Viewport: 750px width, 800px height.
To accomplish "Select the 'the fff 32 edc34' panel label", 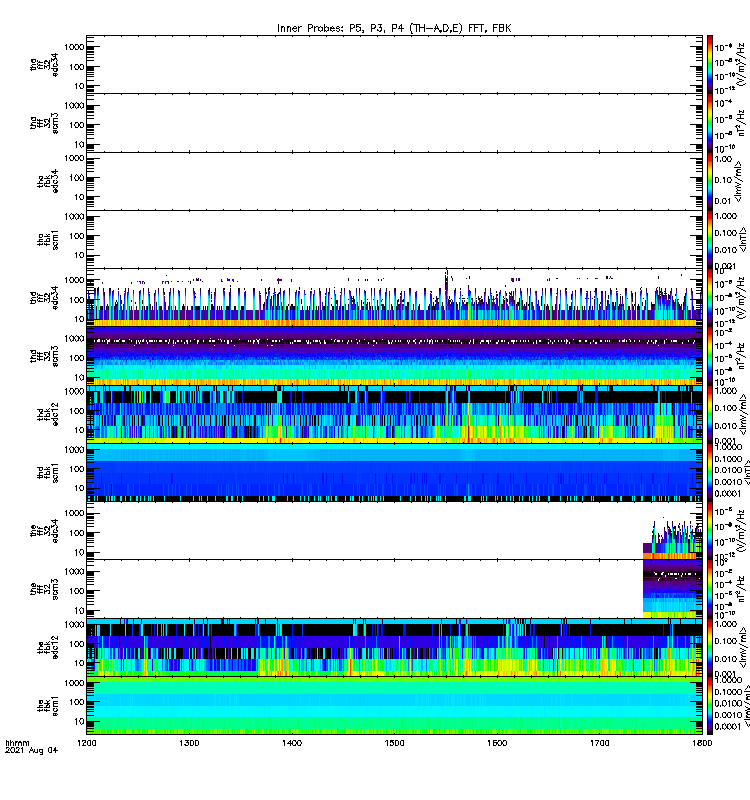I will tap(44, 531).
